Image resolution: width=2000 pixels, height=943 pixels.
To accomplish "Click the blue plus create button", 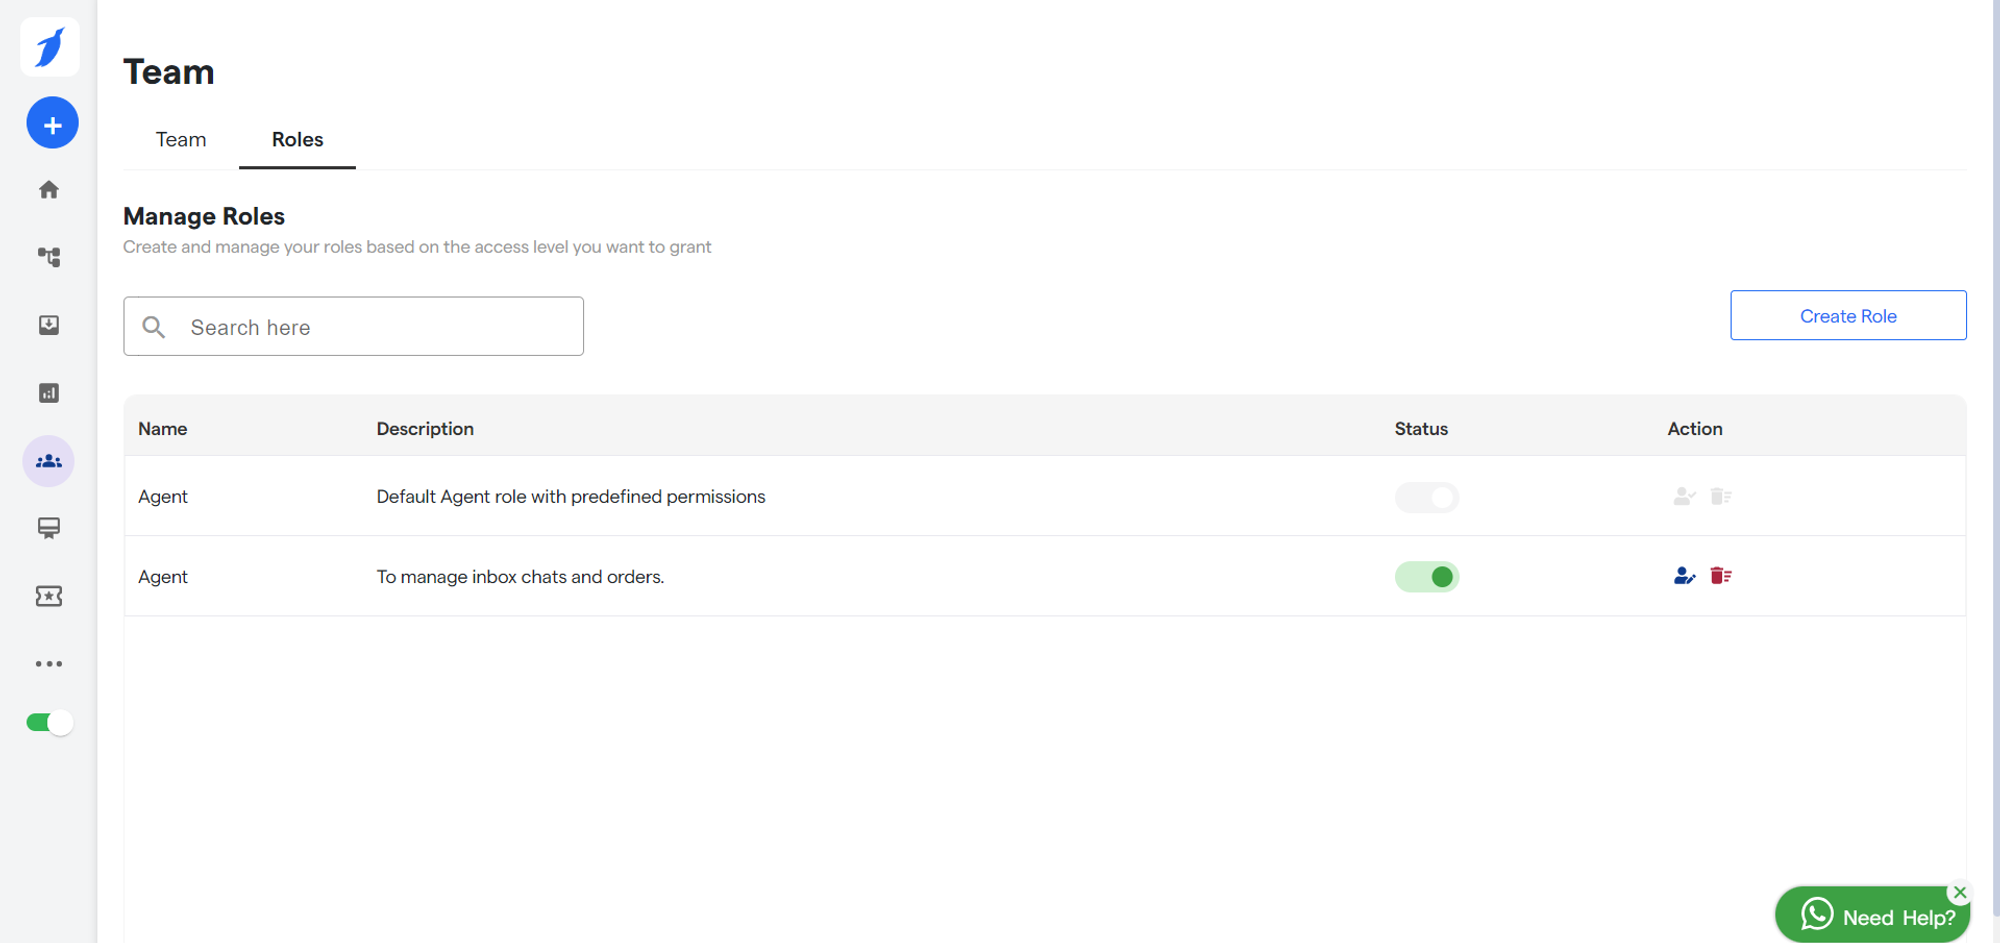I will [x=52, y=123].
